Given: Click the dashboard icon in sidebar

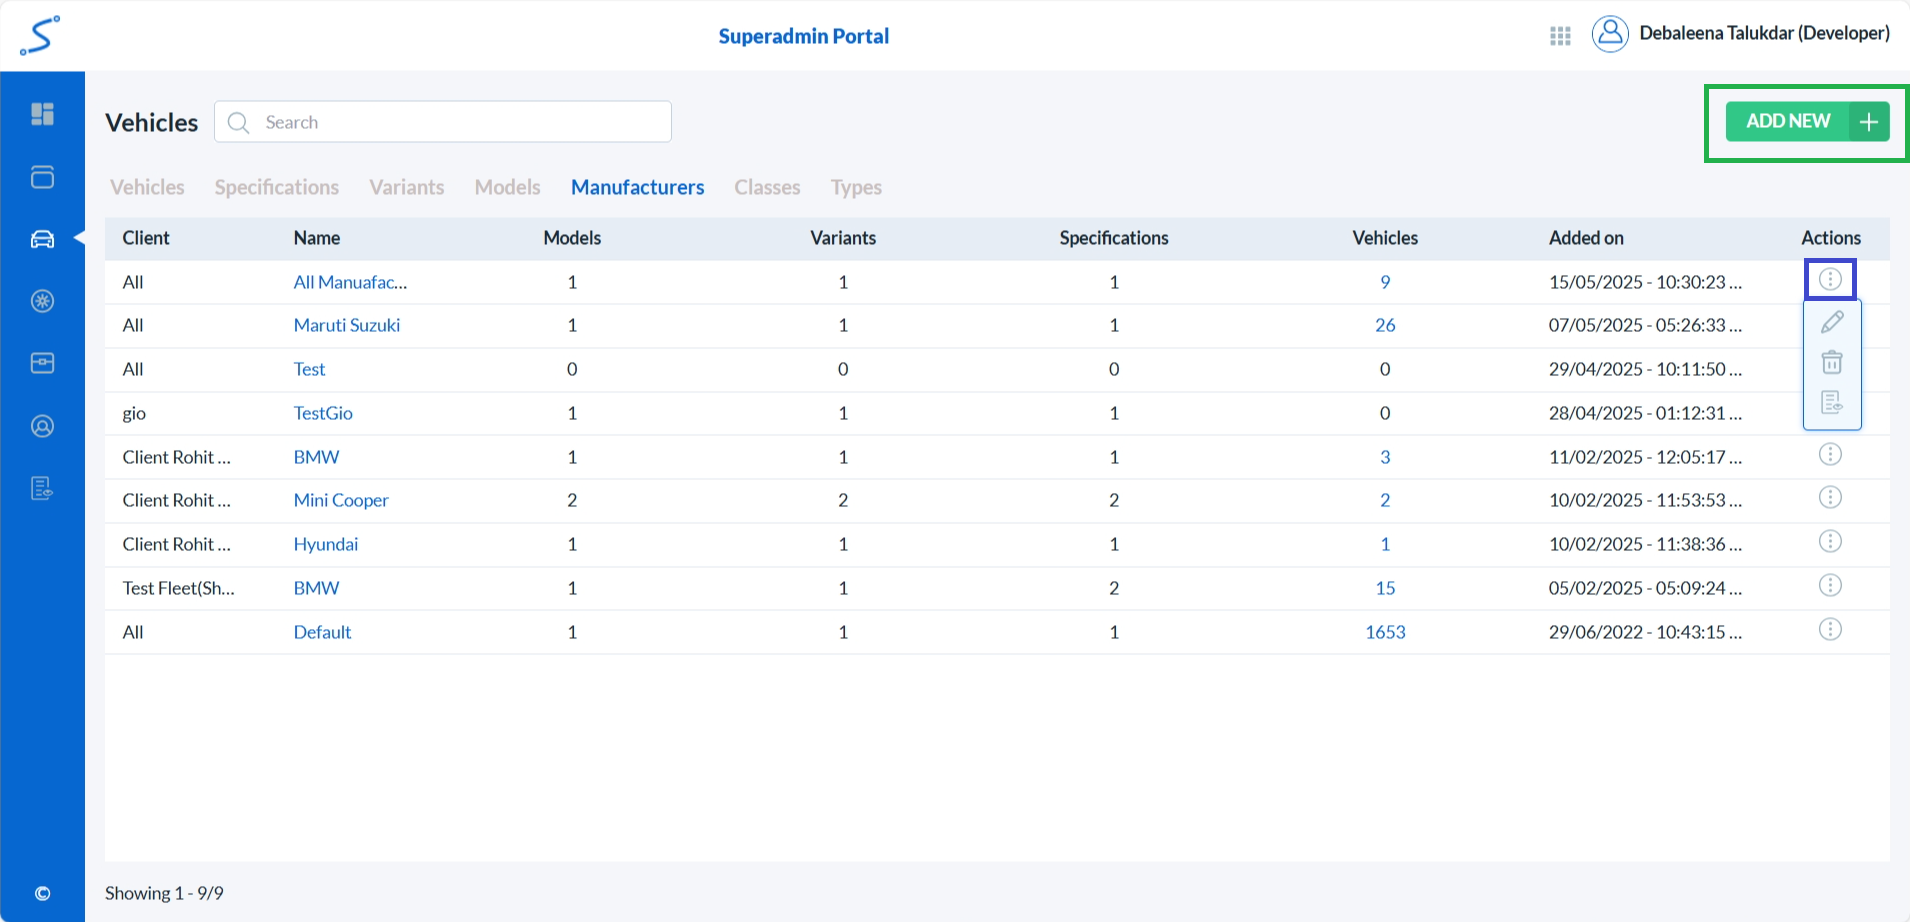Looking at the screenshot, I should click(42, 114).
